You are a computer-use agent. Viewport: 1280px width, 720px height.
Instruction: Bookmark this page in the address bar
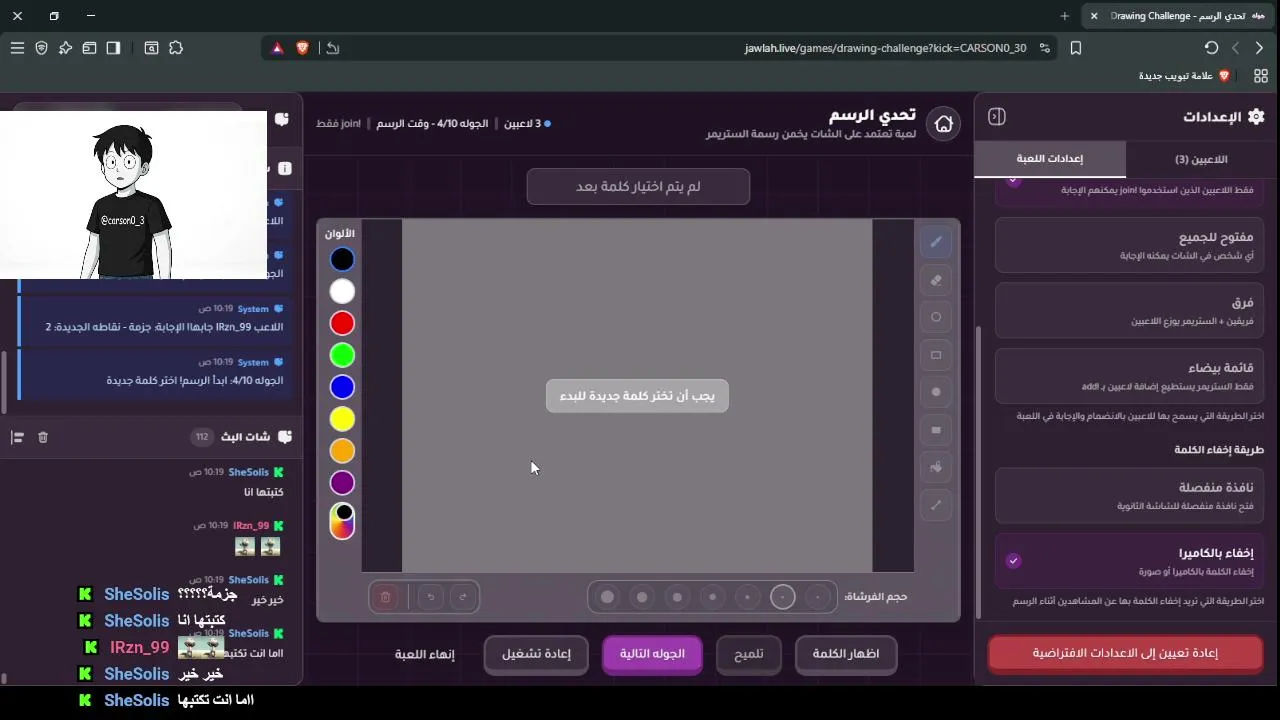1076,48
